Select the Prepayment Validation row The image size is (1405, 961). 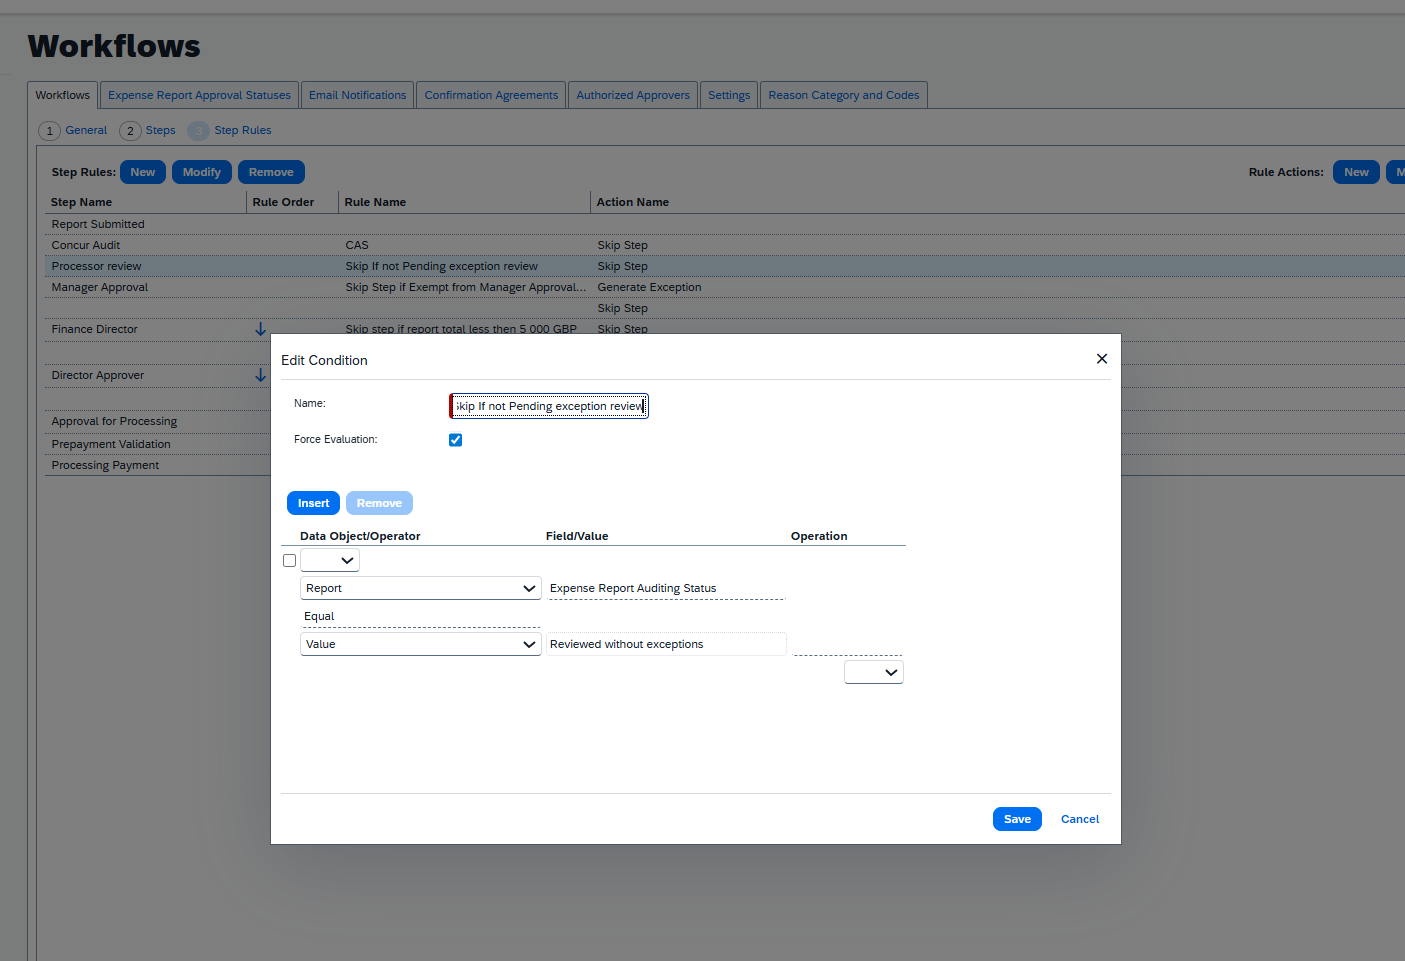click(111, 444)
